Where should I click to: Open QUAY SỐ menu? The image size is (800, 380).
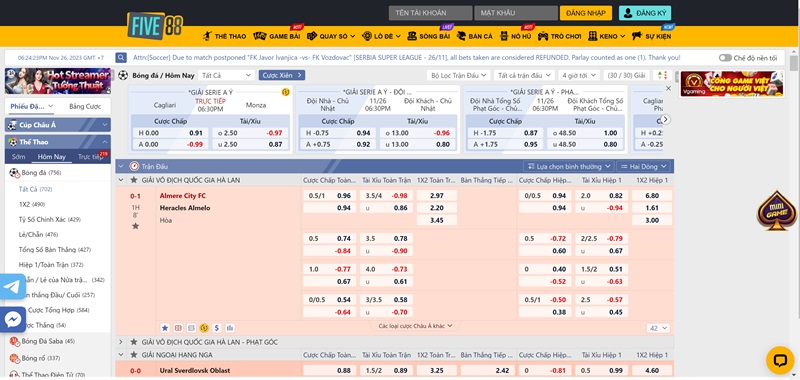click(x=332, y=36)
